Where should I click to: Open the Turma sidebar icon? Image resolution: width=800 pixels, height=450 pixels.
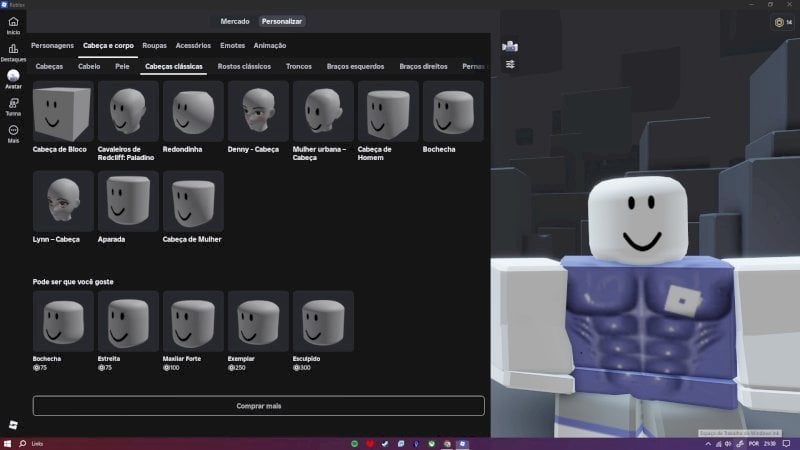13,104
